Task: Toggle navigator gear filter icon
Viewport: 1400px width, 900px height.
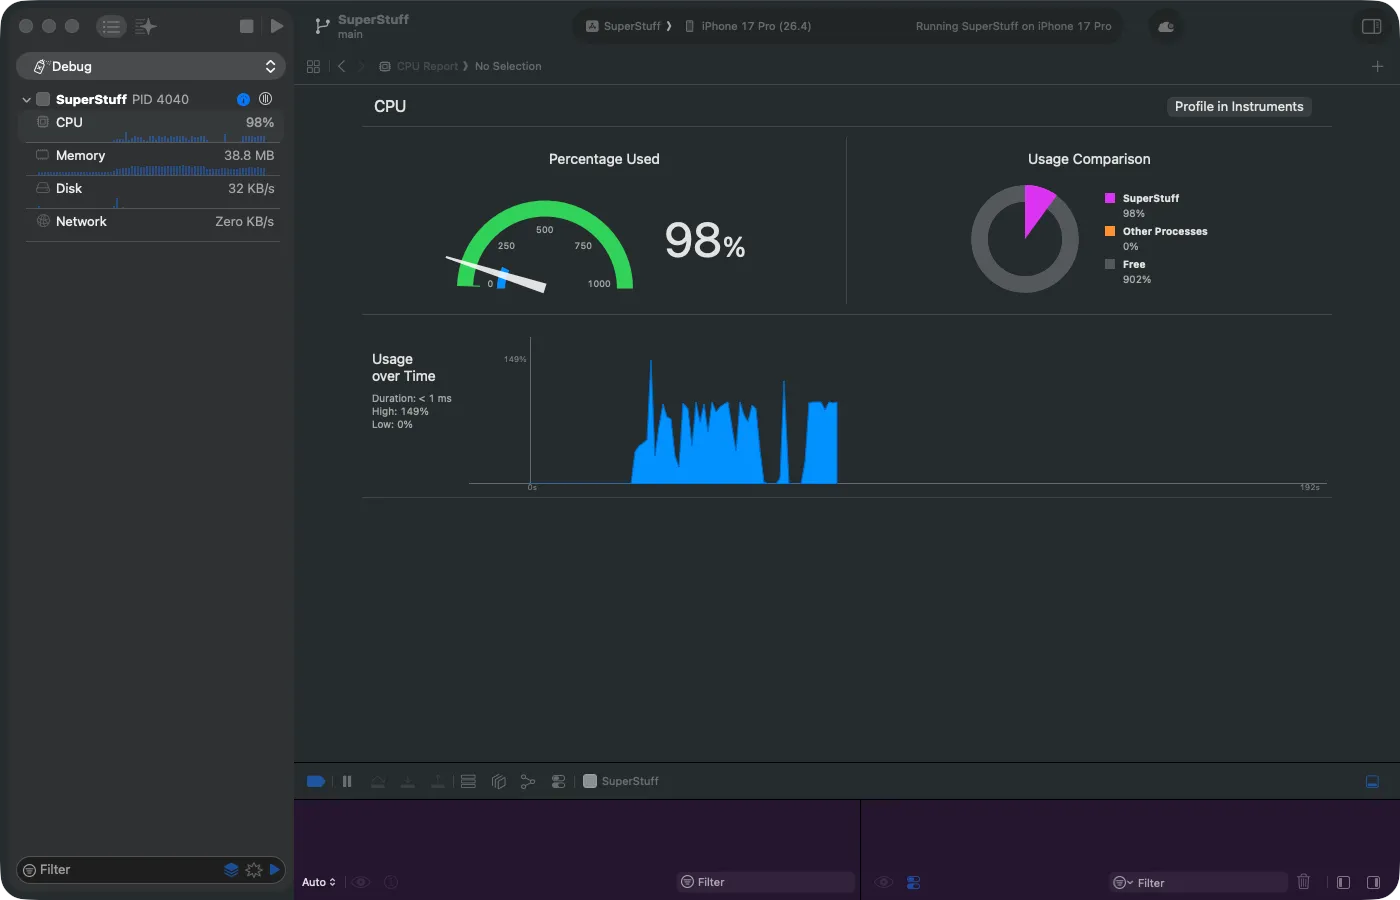Action: [254, 870]
